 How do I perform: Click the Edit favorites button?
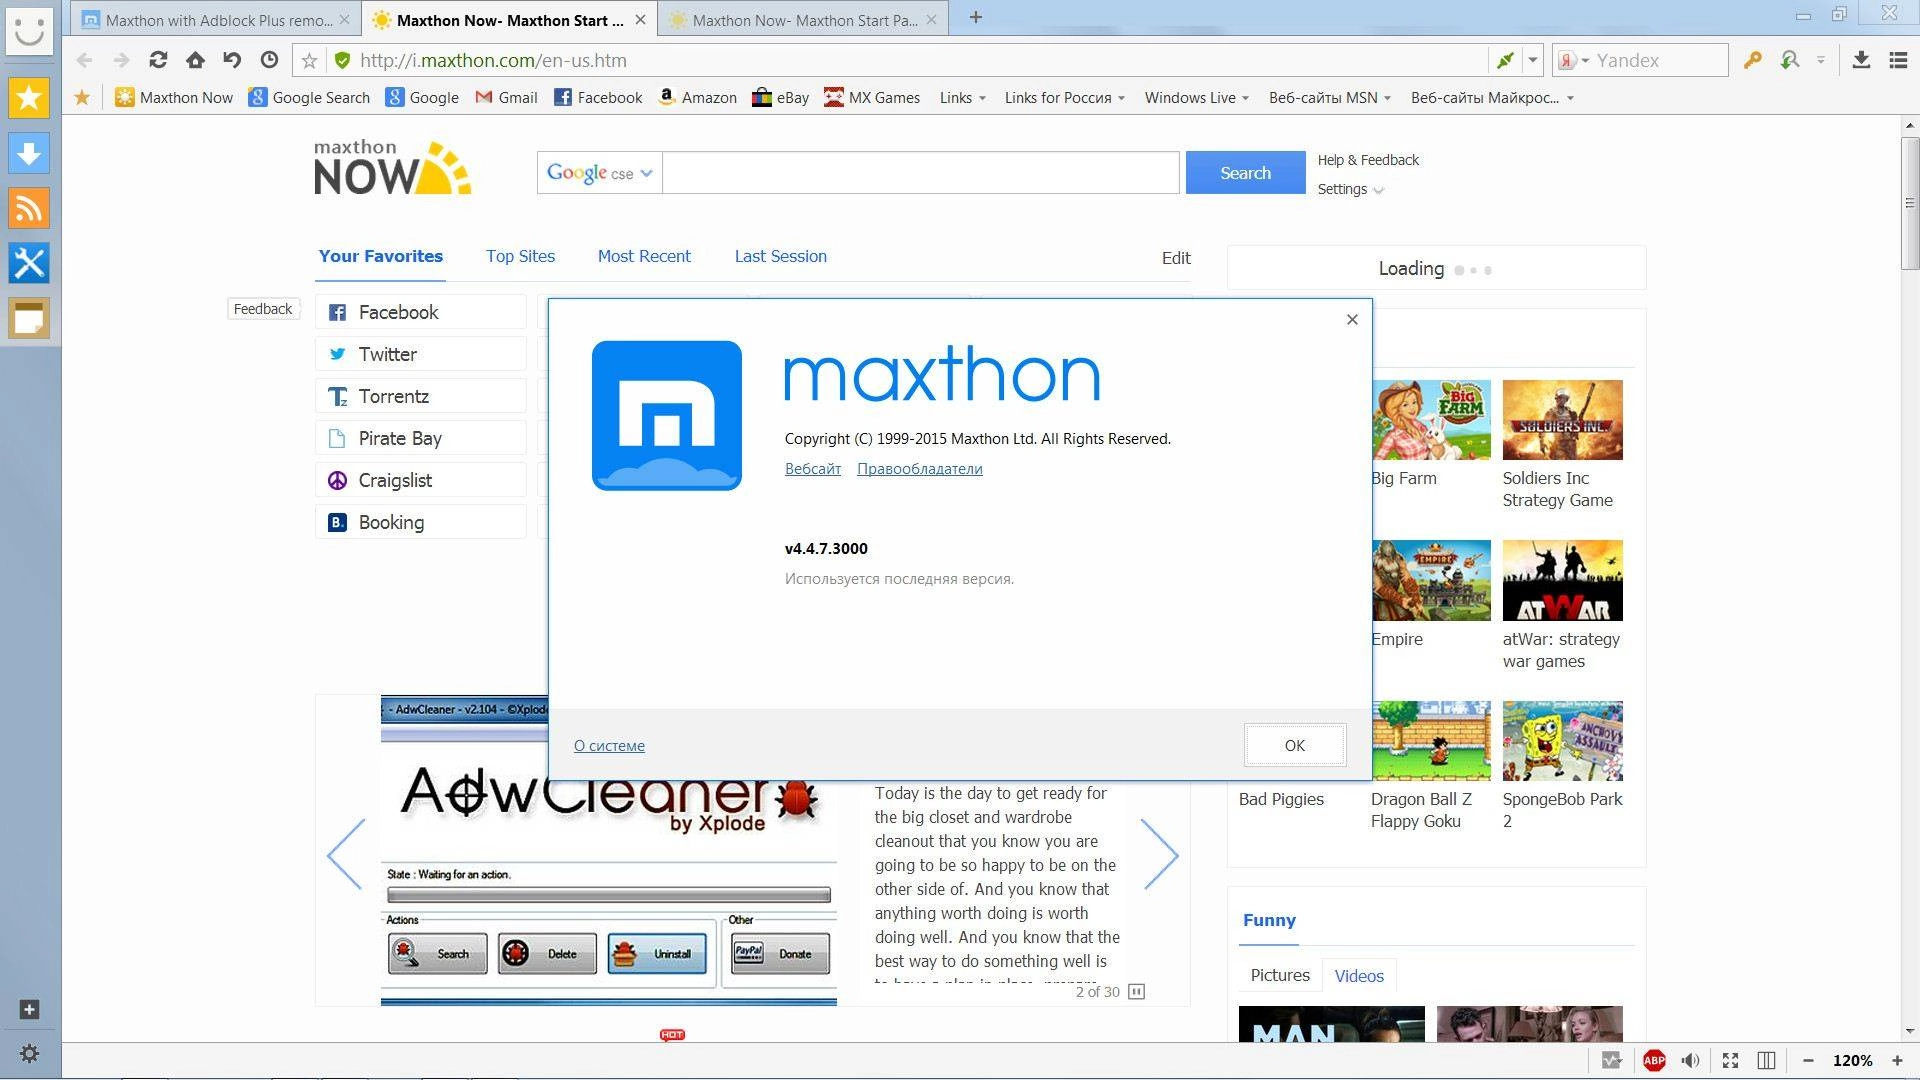pos(1176,258)
